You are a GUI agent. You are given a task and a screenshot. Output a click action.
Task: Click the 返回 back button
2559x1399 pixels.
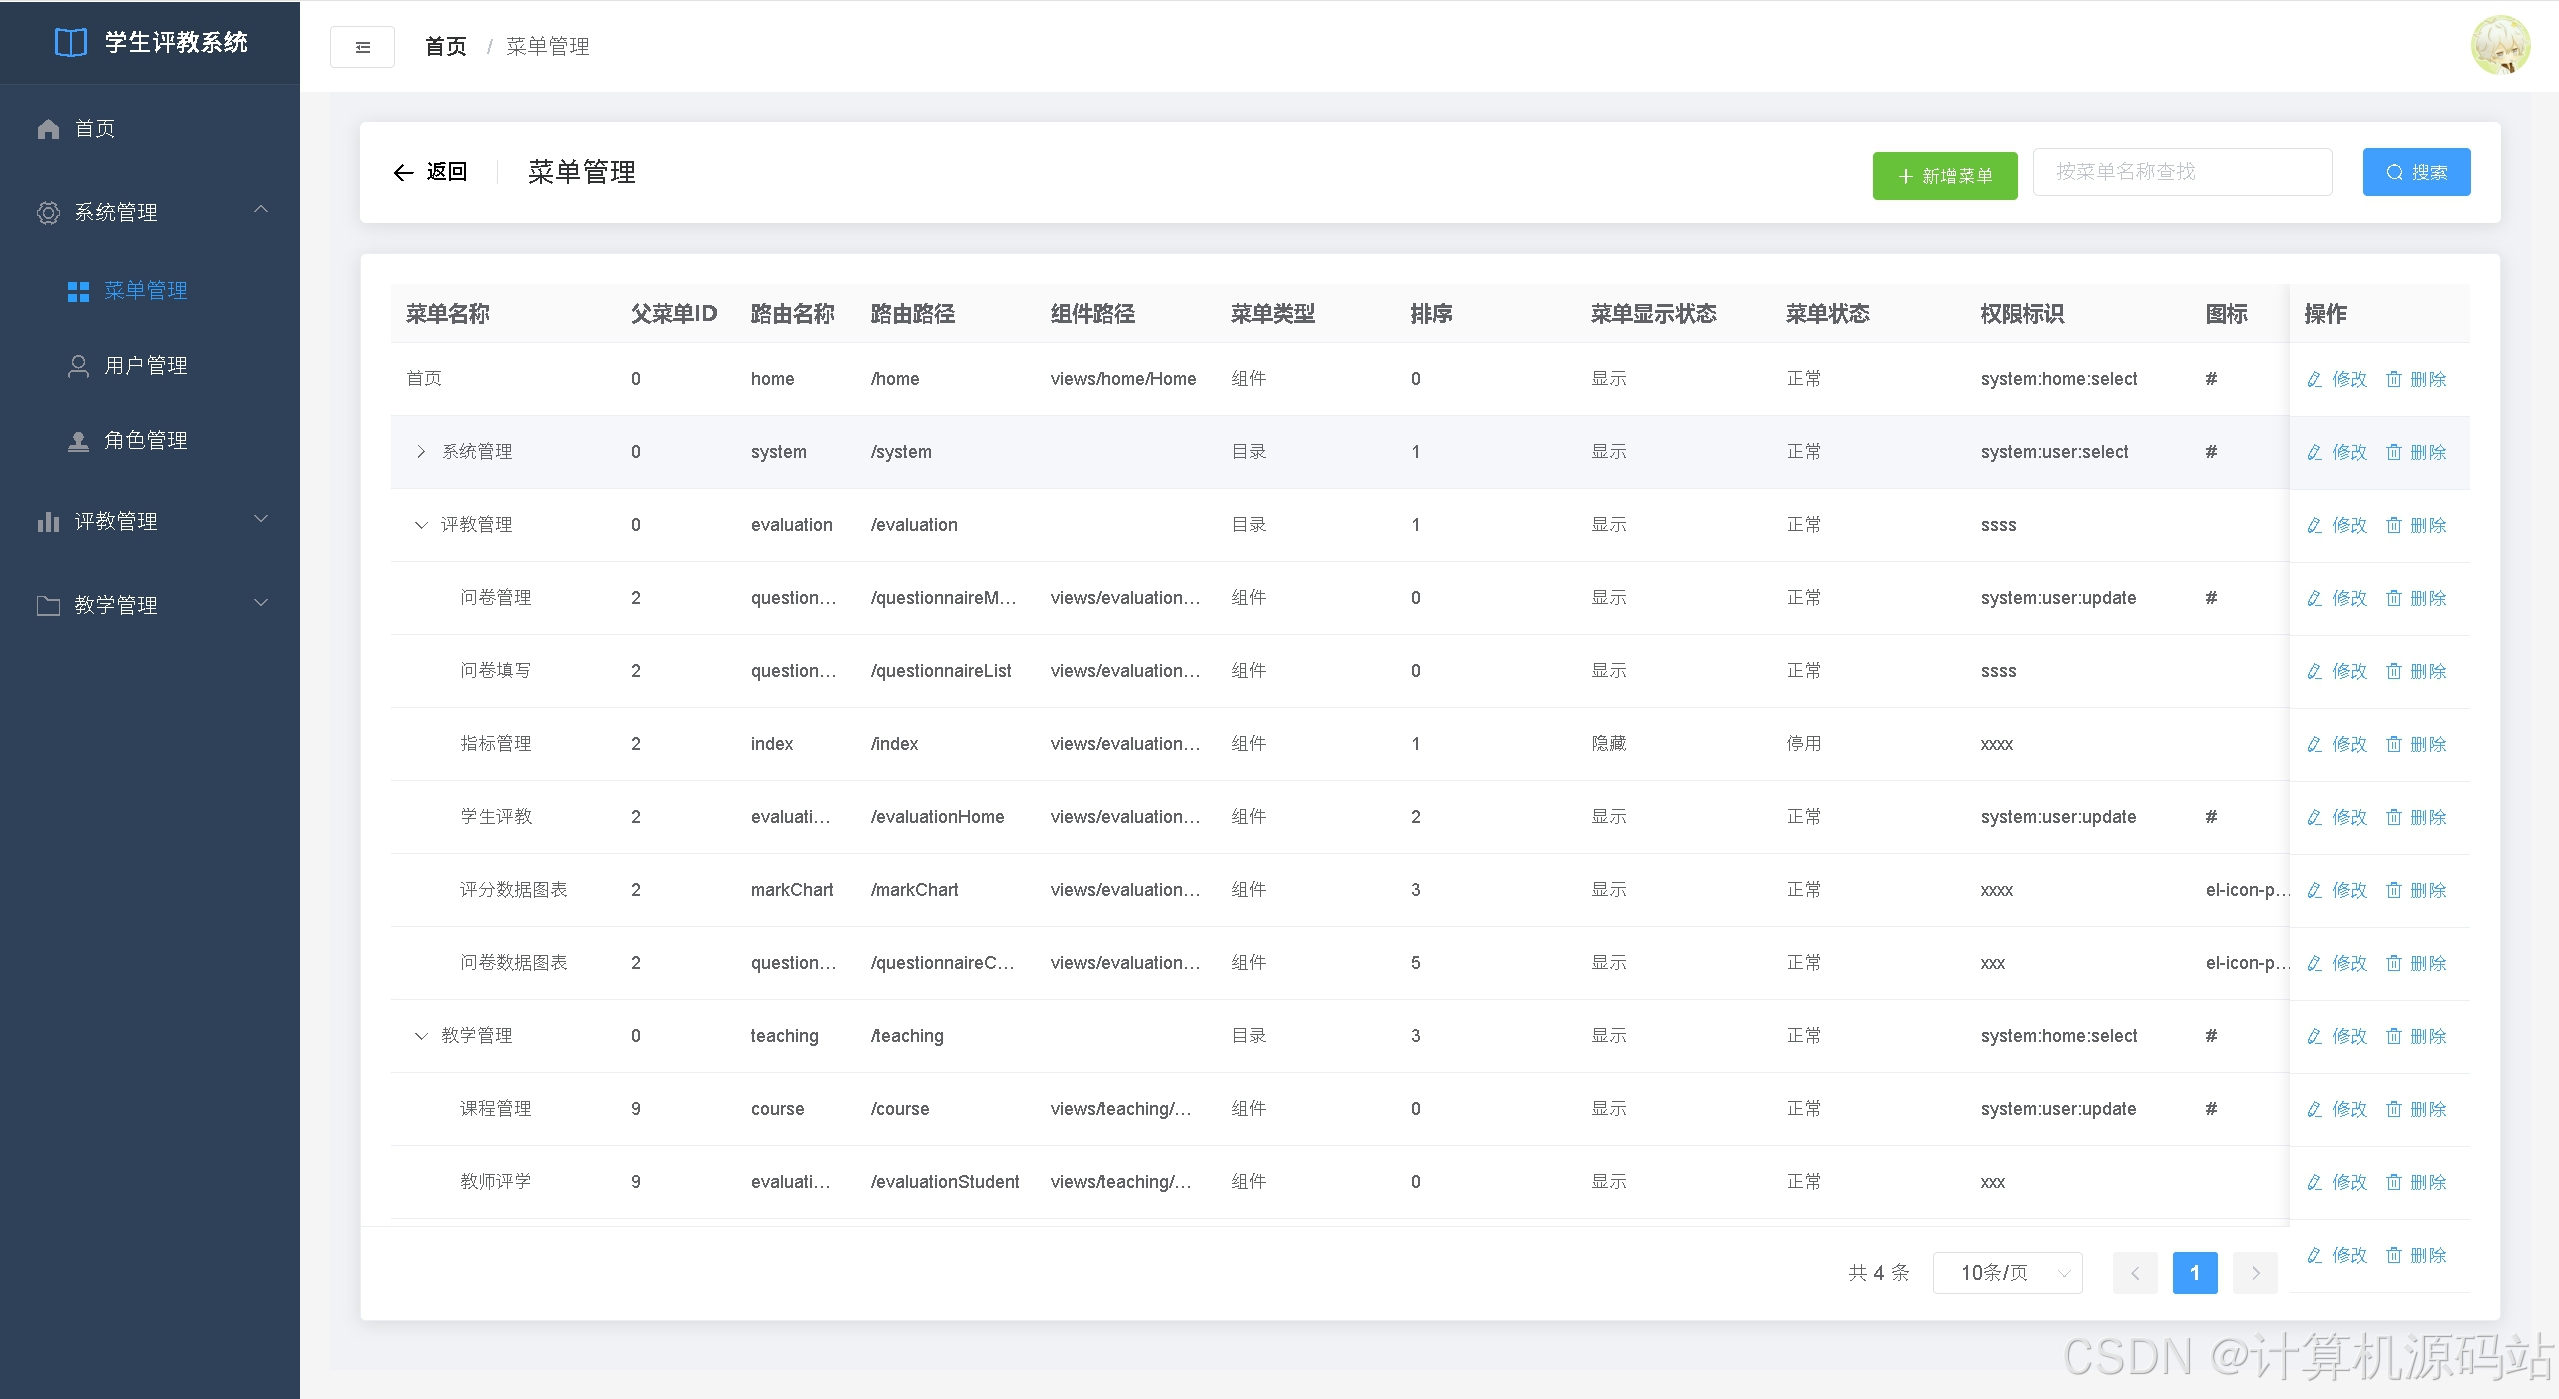(430, 172)
